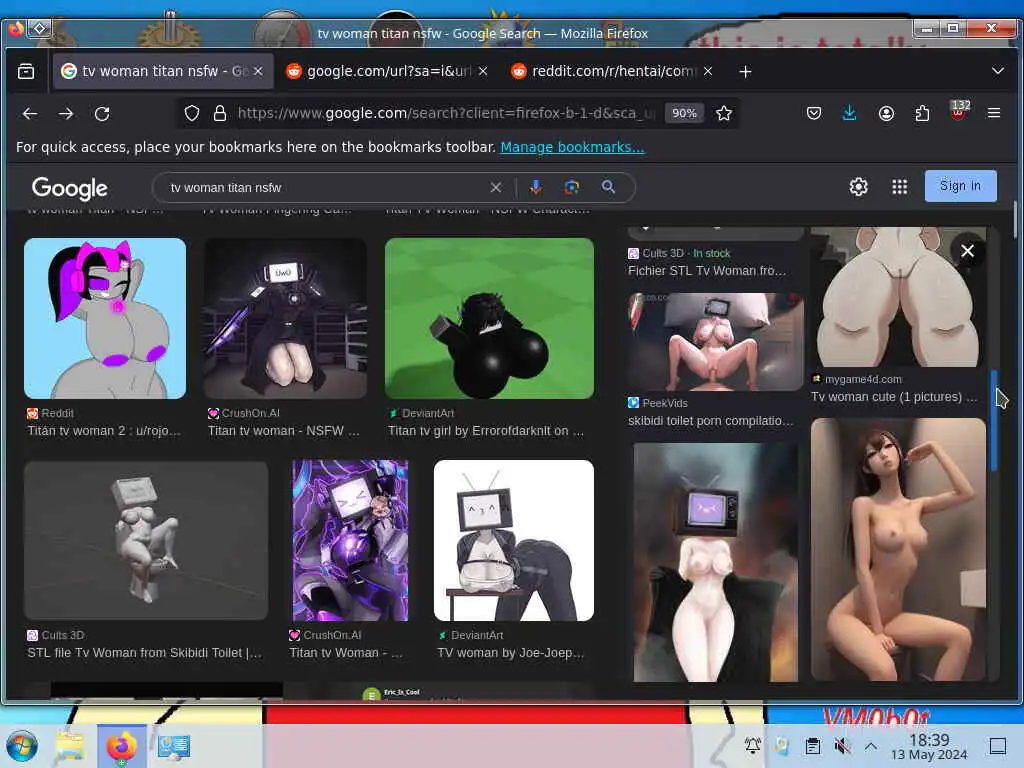The height and width of the screenshot is (768, 1024).
Task: Reload the current page
Action: pyautogui.click(x=102, y=114)
